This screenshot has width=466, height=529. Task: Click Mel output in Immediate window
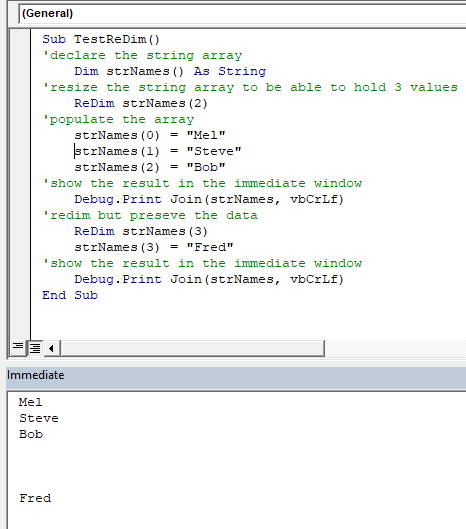(31, 402)
